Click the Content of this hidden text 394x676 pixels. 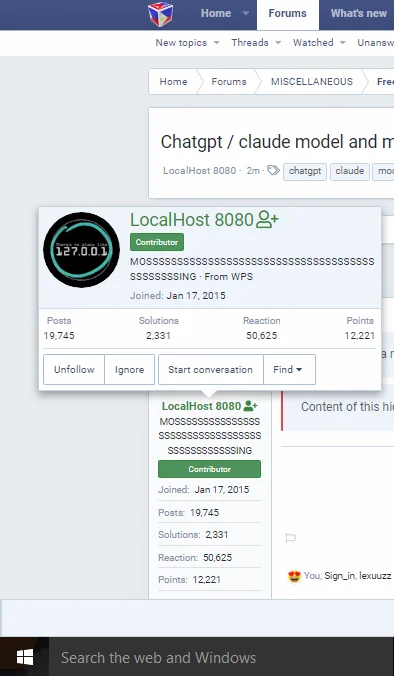tap(347, 407)
